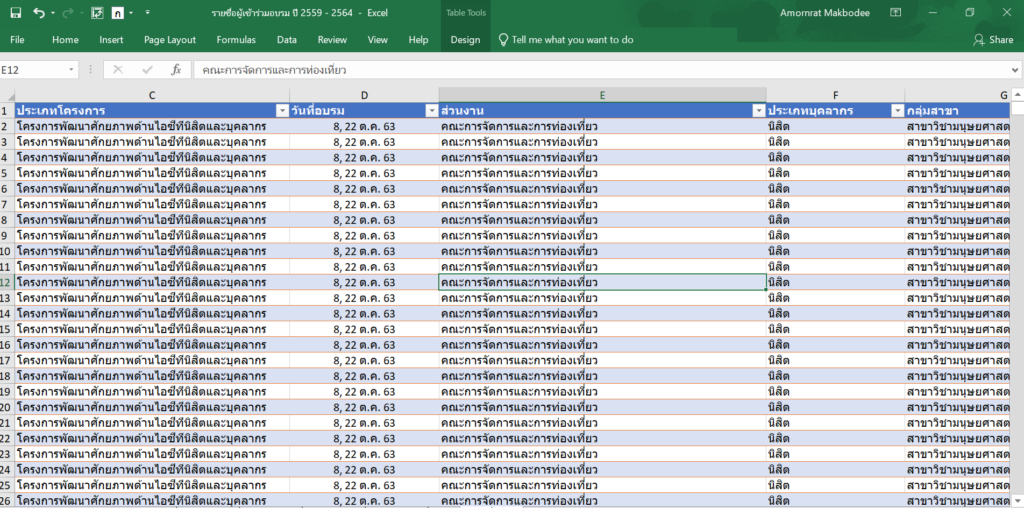Expand the Name Box dropdown arrow
Image resolution: width=1024 pixels, height=508 pixels.
pyautogui.click(x=71, y=70)
